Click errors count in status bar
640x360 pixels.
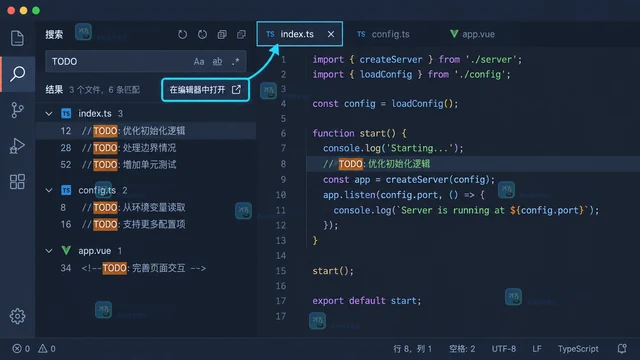[x=21, y=349]
